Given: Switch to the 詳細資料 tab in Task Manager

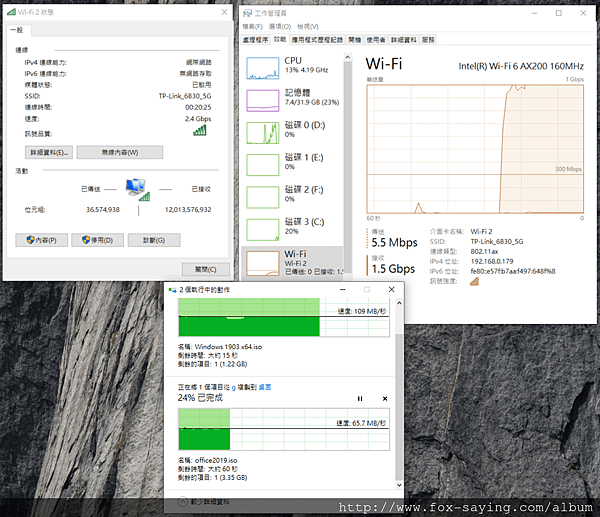Looking at the screenshot, I should click(404, 40).
